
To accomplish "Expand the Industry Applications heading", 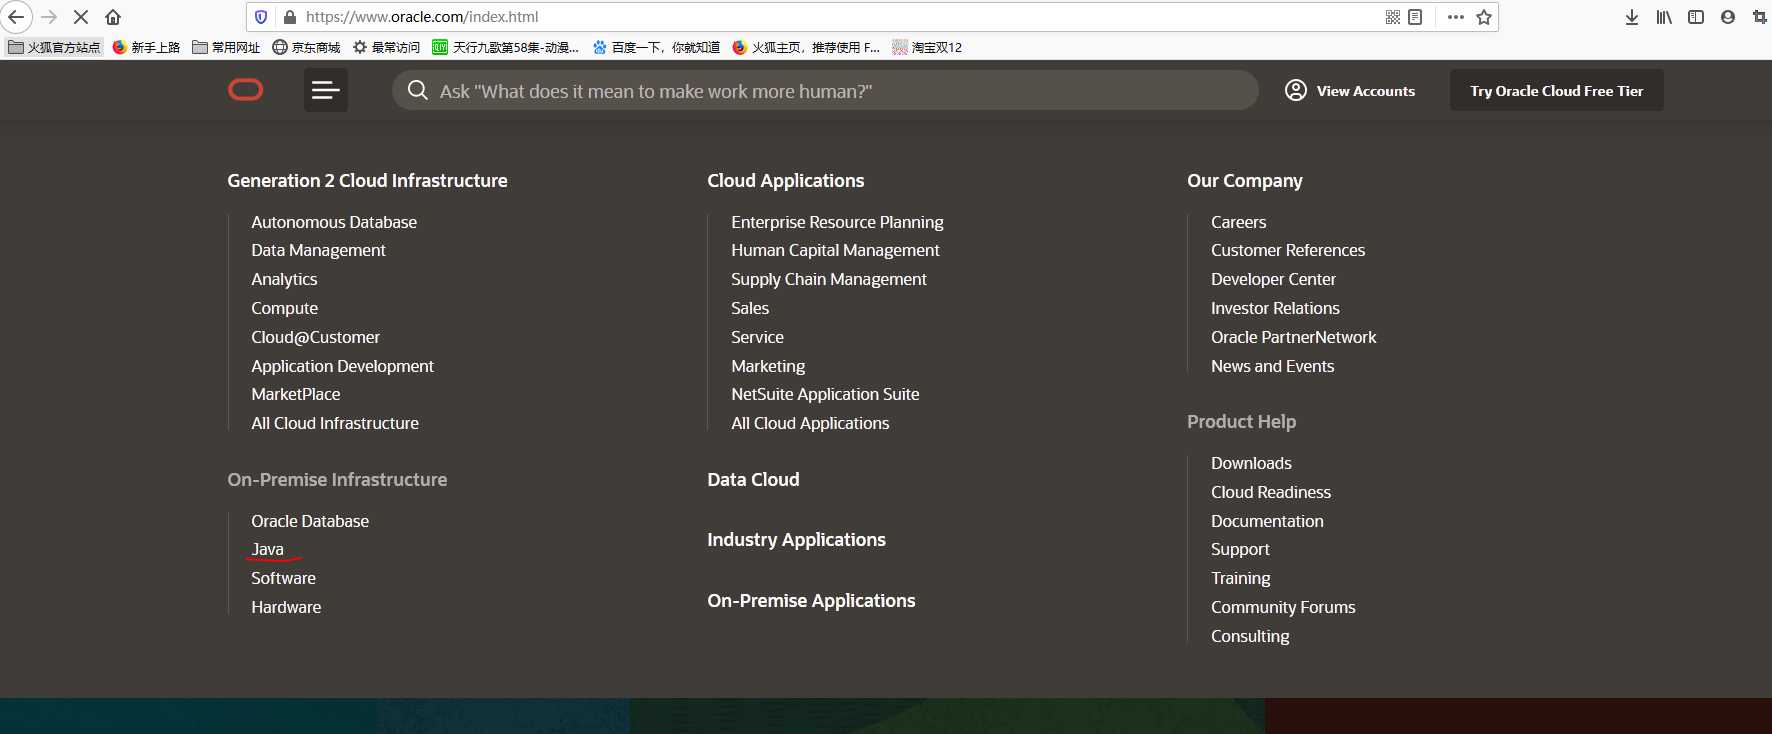I will pos(796,540).
